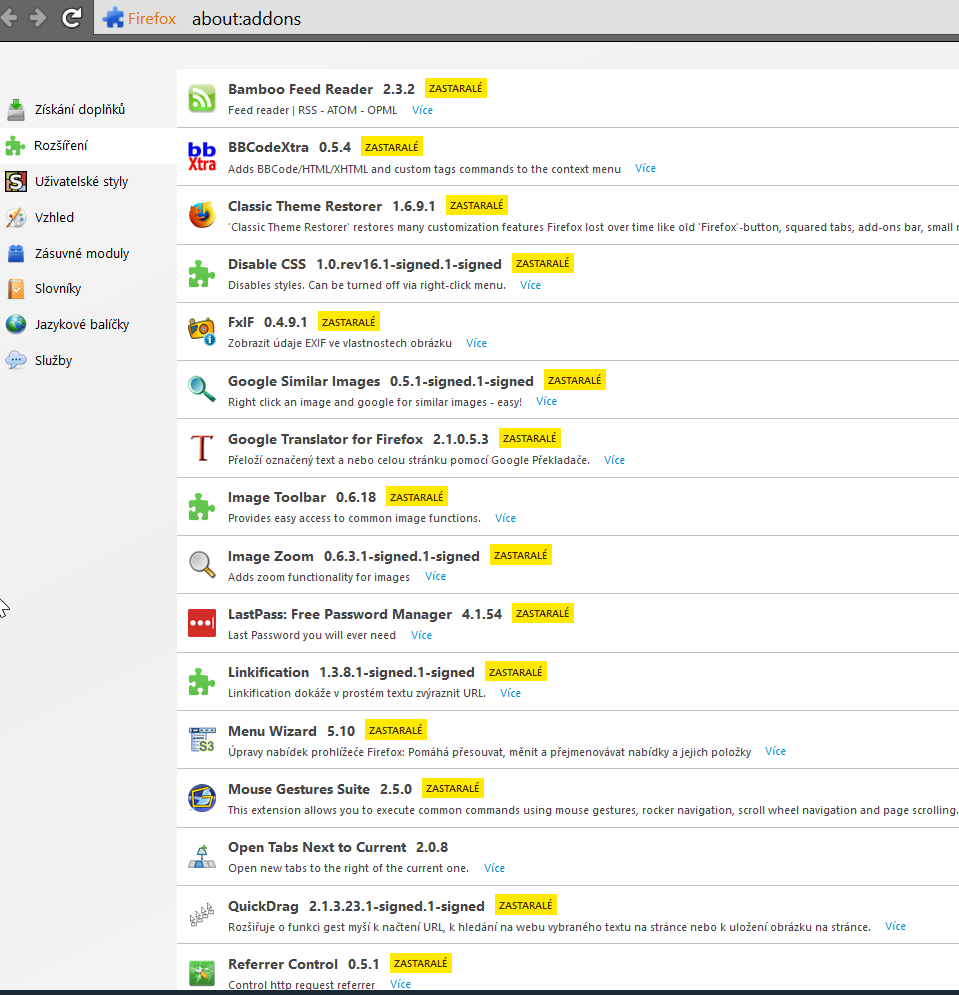Click the Firefox puzzle identity icon
Screen dimensions: 959x995
click(x=114, y=18)
